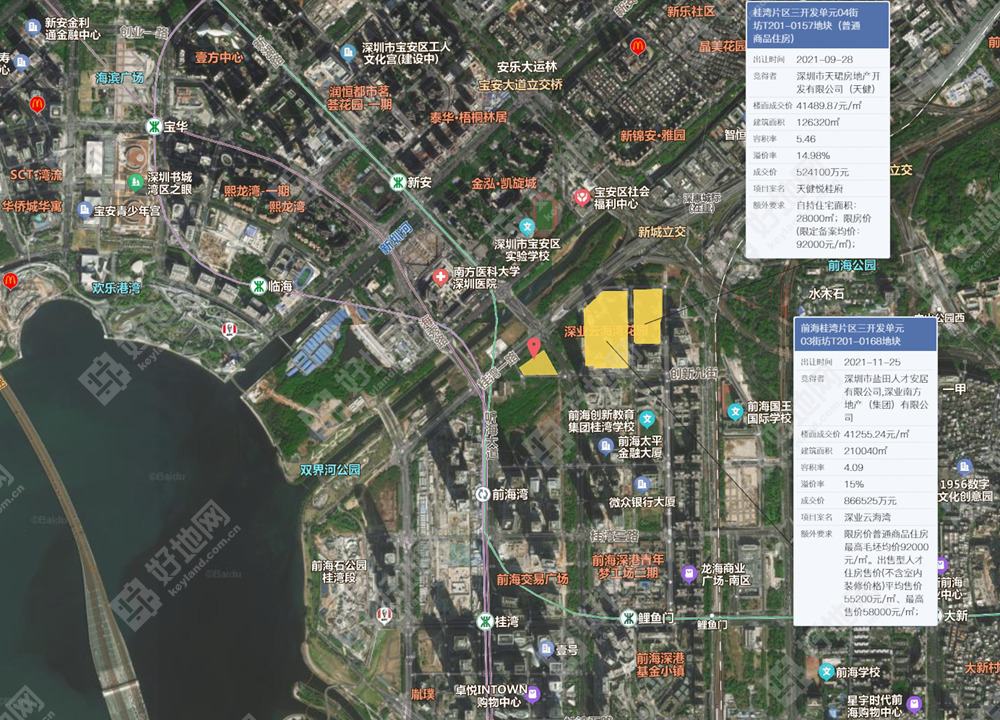Select the narrow rectangular yellow parcel near 水木石

click(647, 316)
